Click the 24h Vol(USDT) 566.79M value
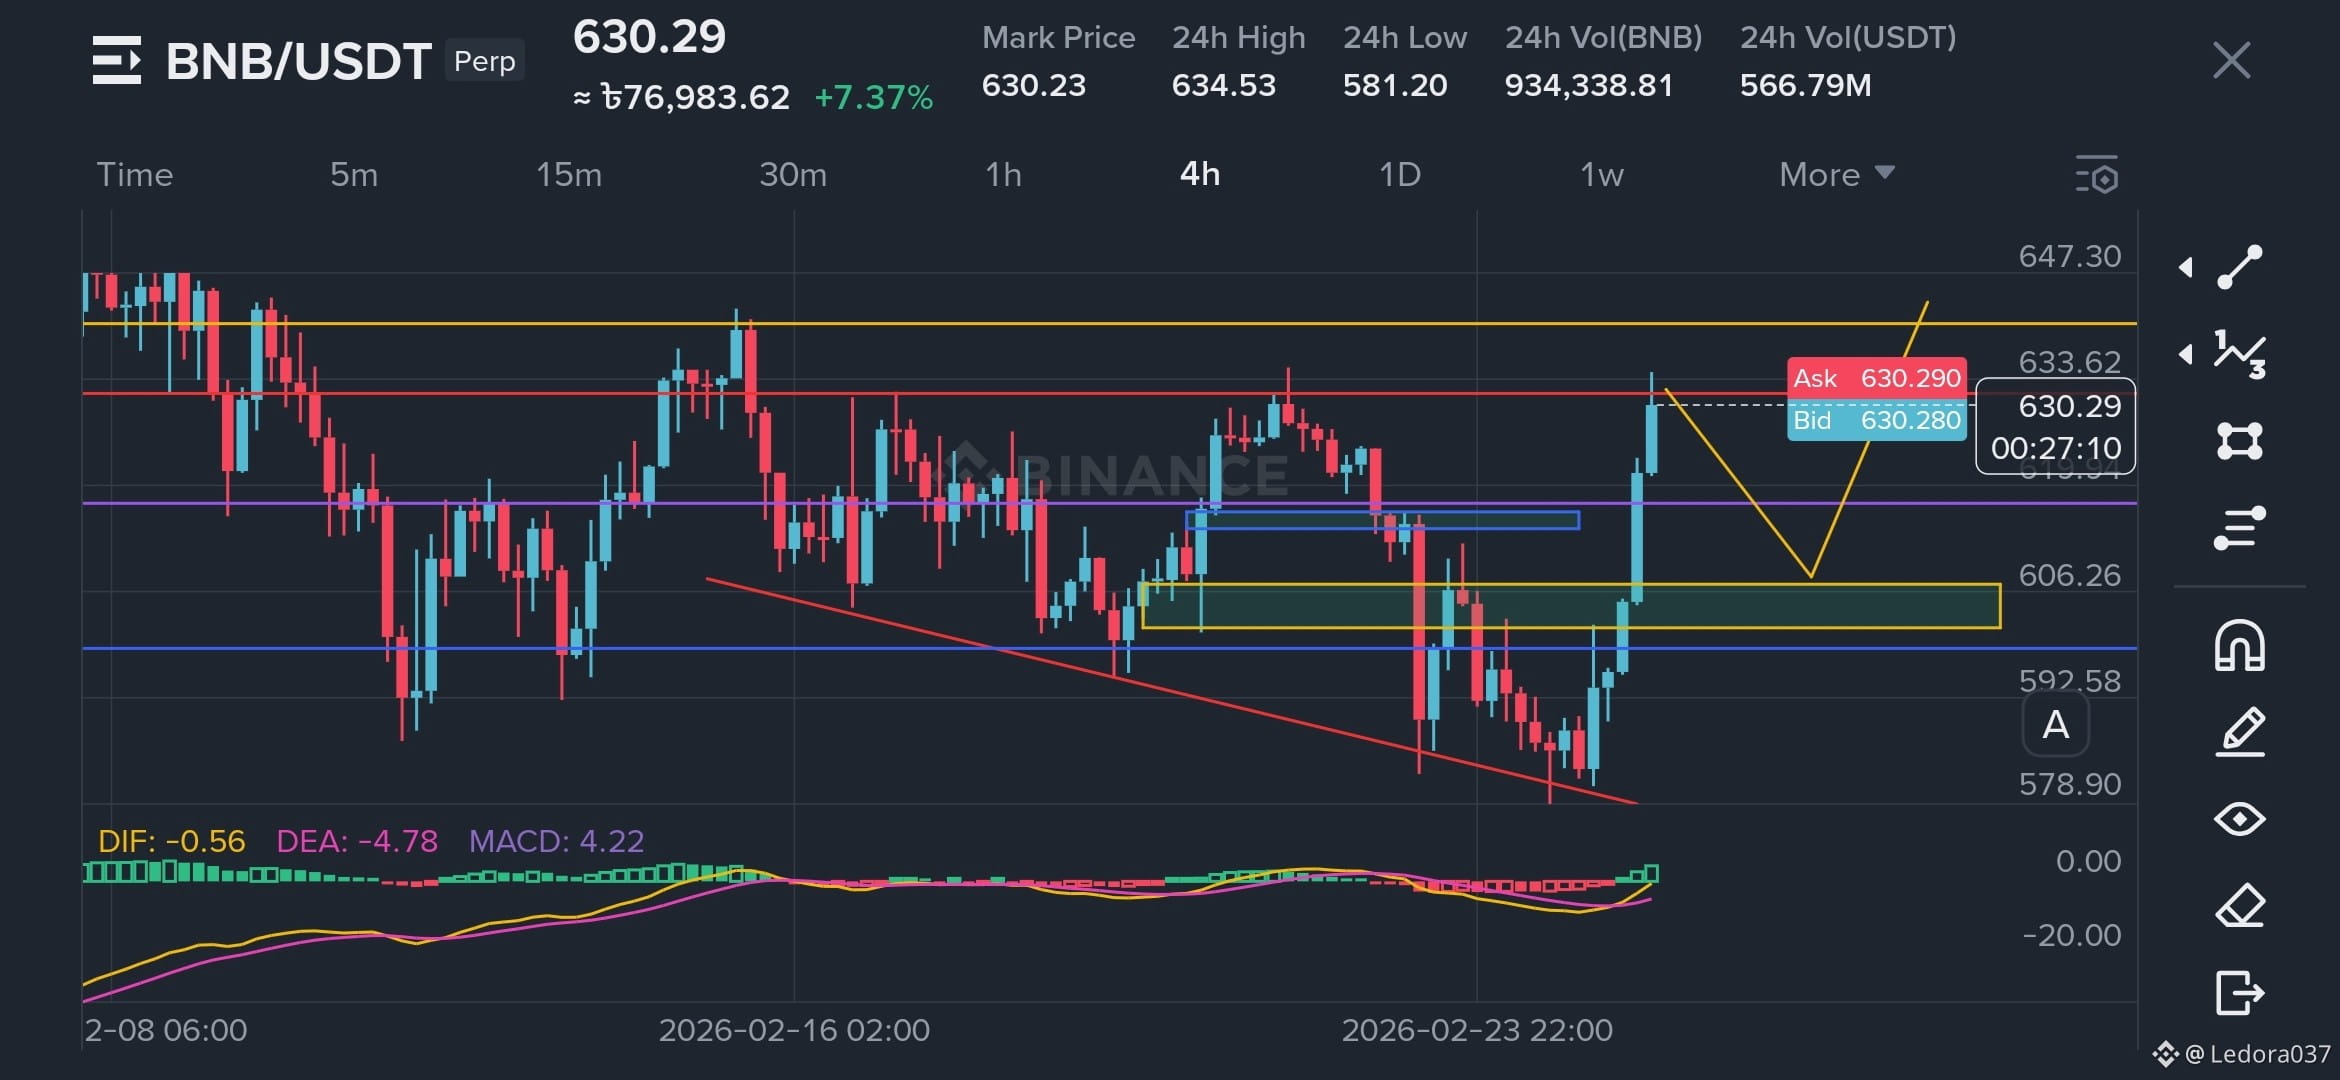Image resolution: width=2340 pixels, height=1080 pixels. (1805, 86)
